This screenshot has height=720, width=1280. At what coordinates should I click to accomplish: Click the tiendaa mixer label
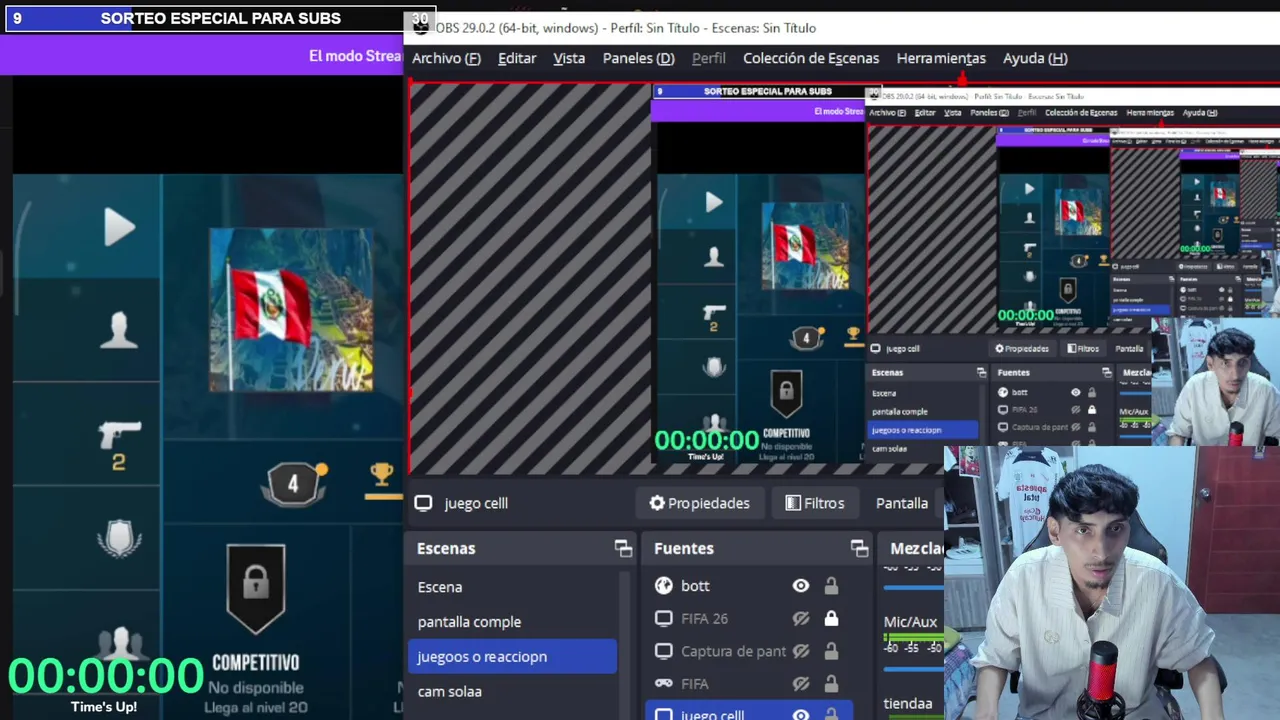click(x=908, y=703)
